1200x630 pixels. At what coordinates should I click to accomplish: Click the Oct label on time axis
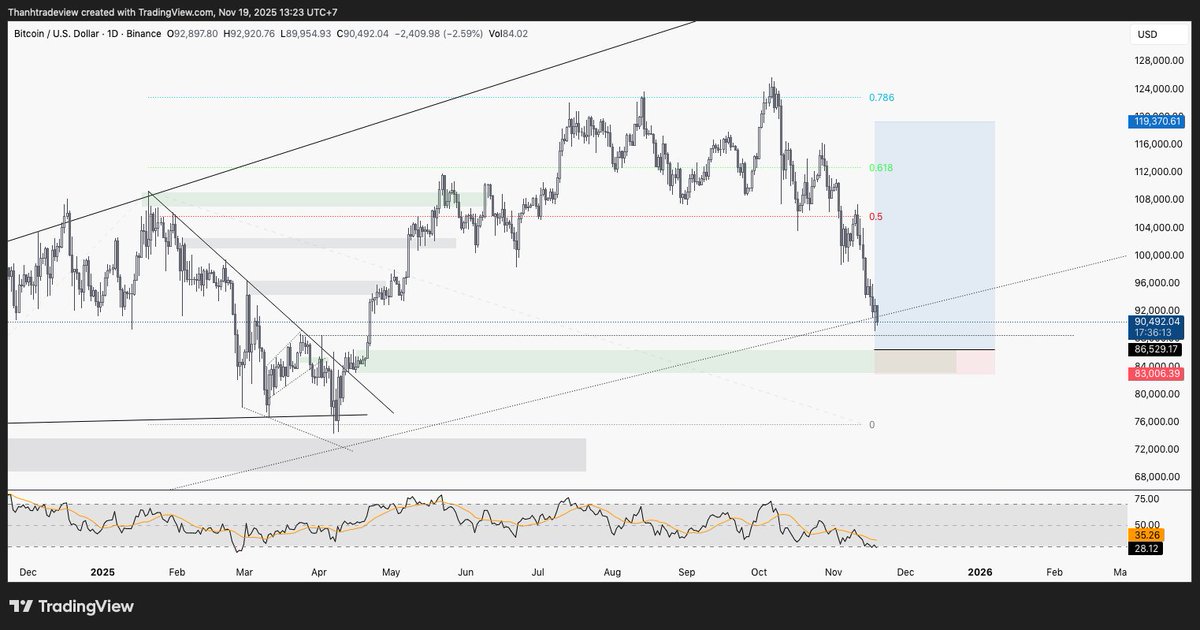tap(758, 572)
